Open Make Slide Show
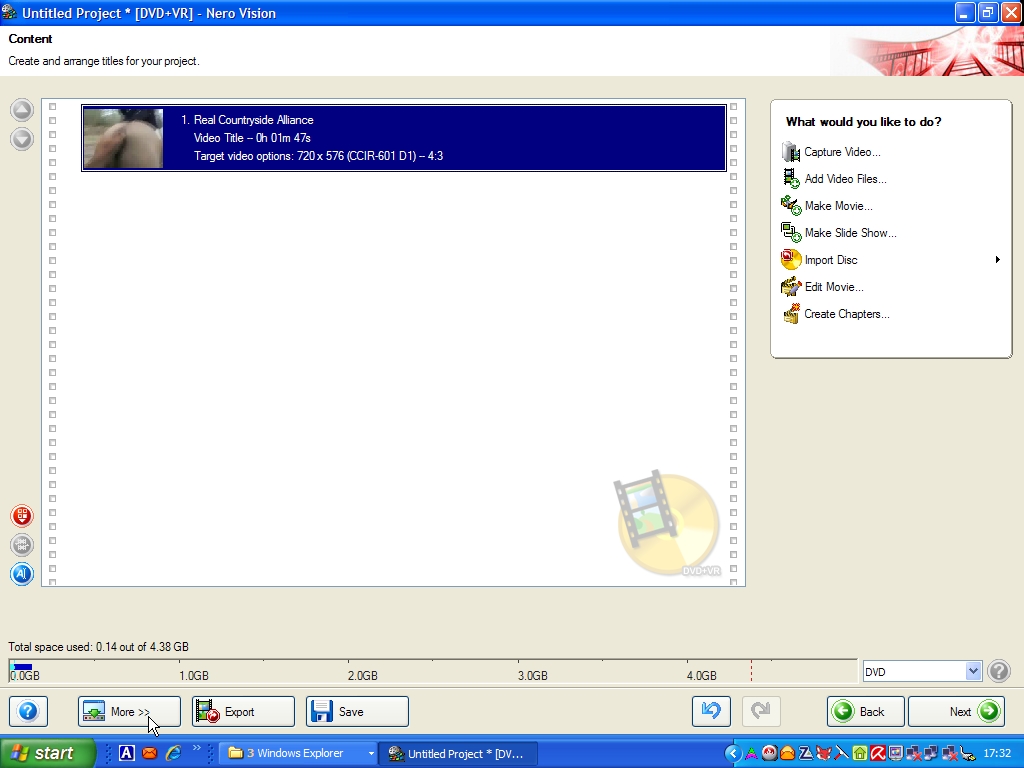The image size is (1024, 768). click(x=850, y=233)
